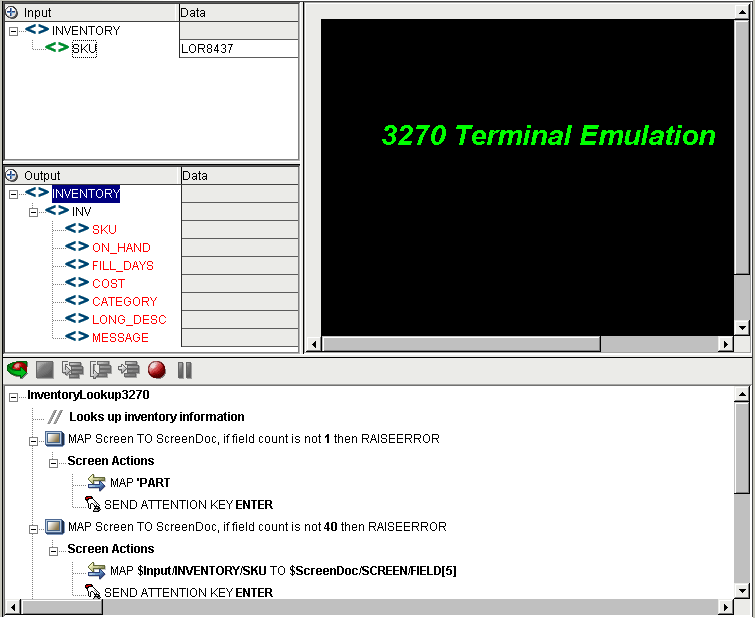Click green element icon beside Input SKU
The width and height of the screenshot is (755, 618).
57,47
